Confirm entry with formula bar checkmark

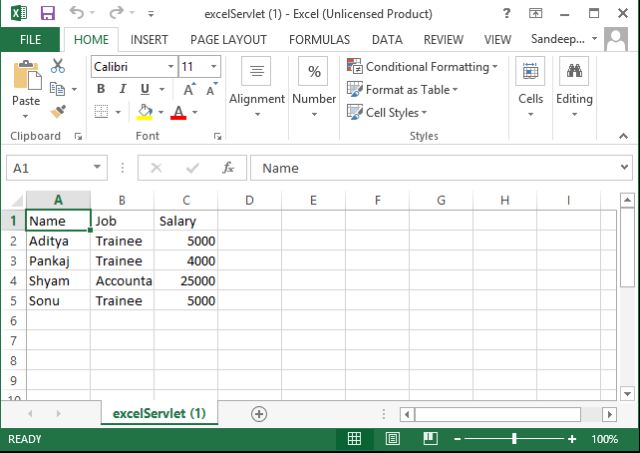[192, 168]
